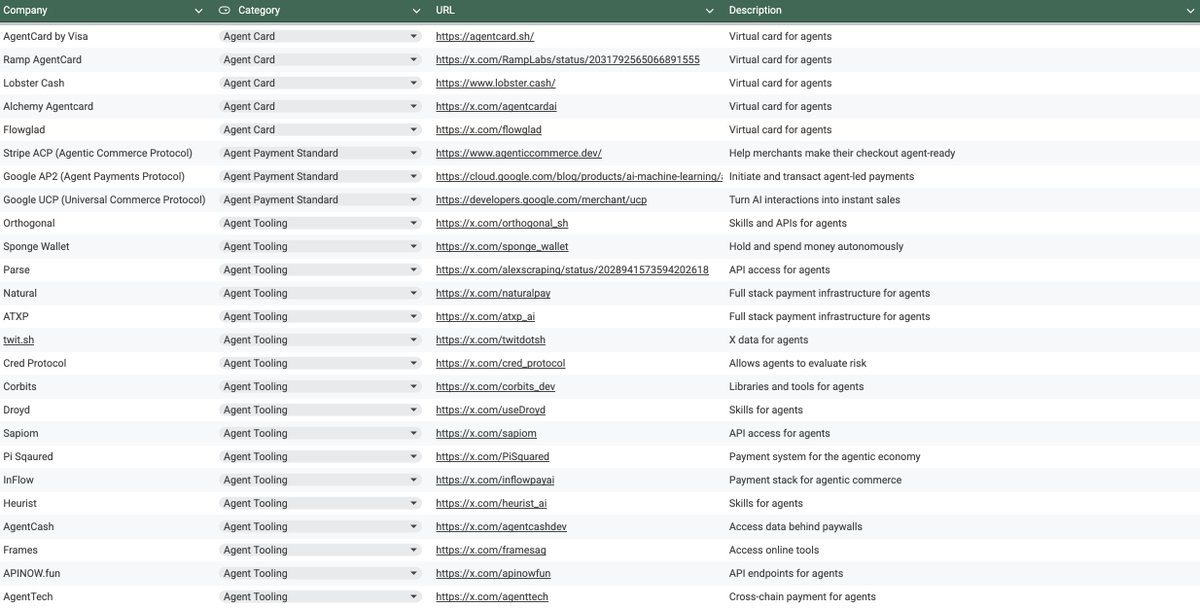Viewport: 1200px width, 608px height.
Task: Open the x.com/apinowfun link
Action: 493,573
